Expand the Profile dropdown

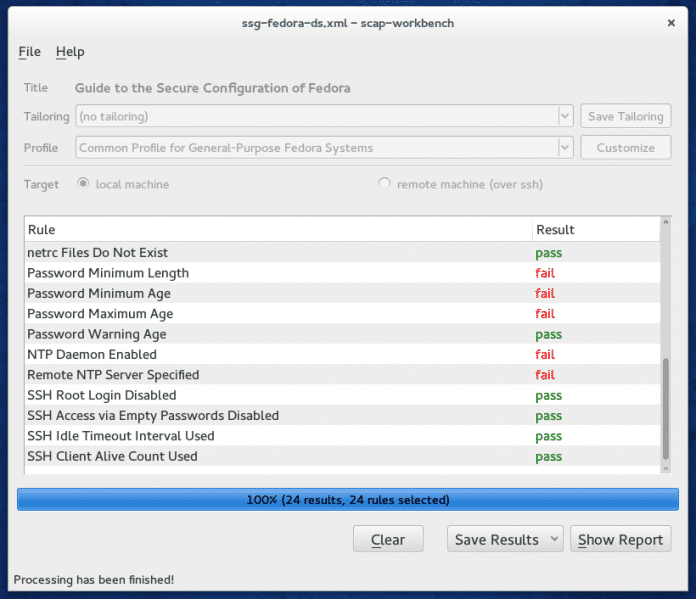[565, 148]
